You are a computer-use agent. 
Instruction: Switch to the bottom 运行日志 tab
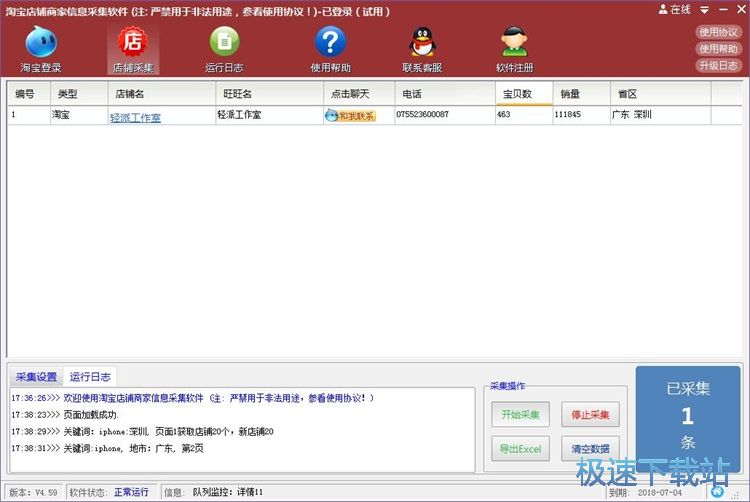[90, 377]
